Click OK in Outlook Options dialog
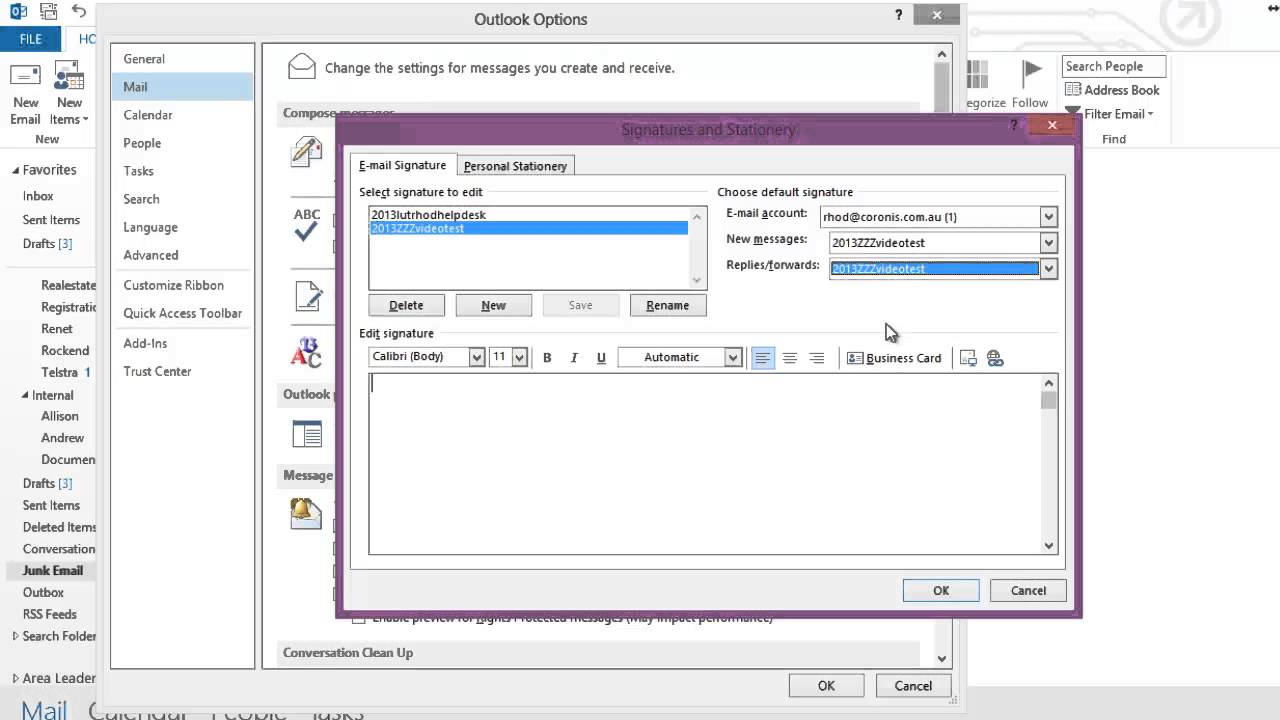 (x=826, y=685)
